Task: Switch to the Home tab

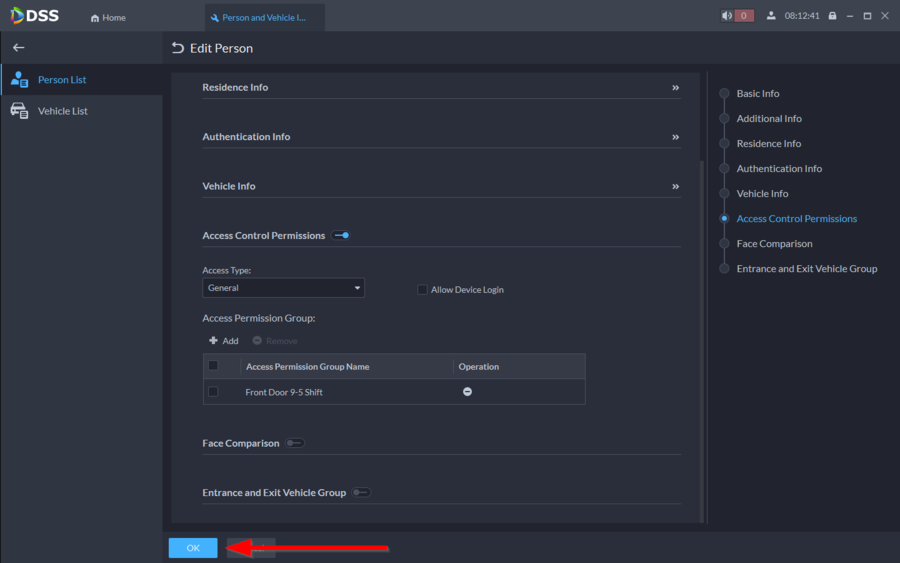Action: pos(108,18)
